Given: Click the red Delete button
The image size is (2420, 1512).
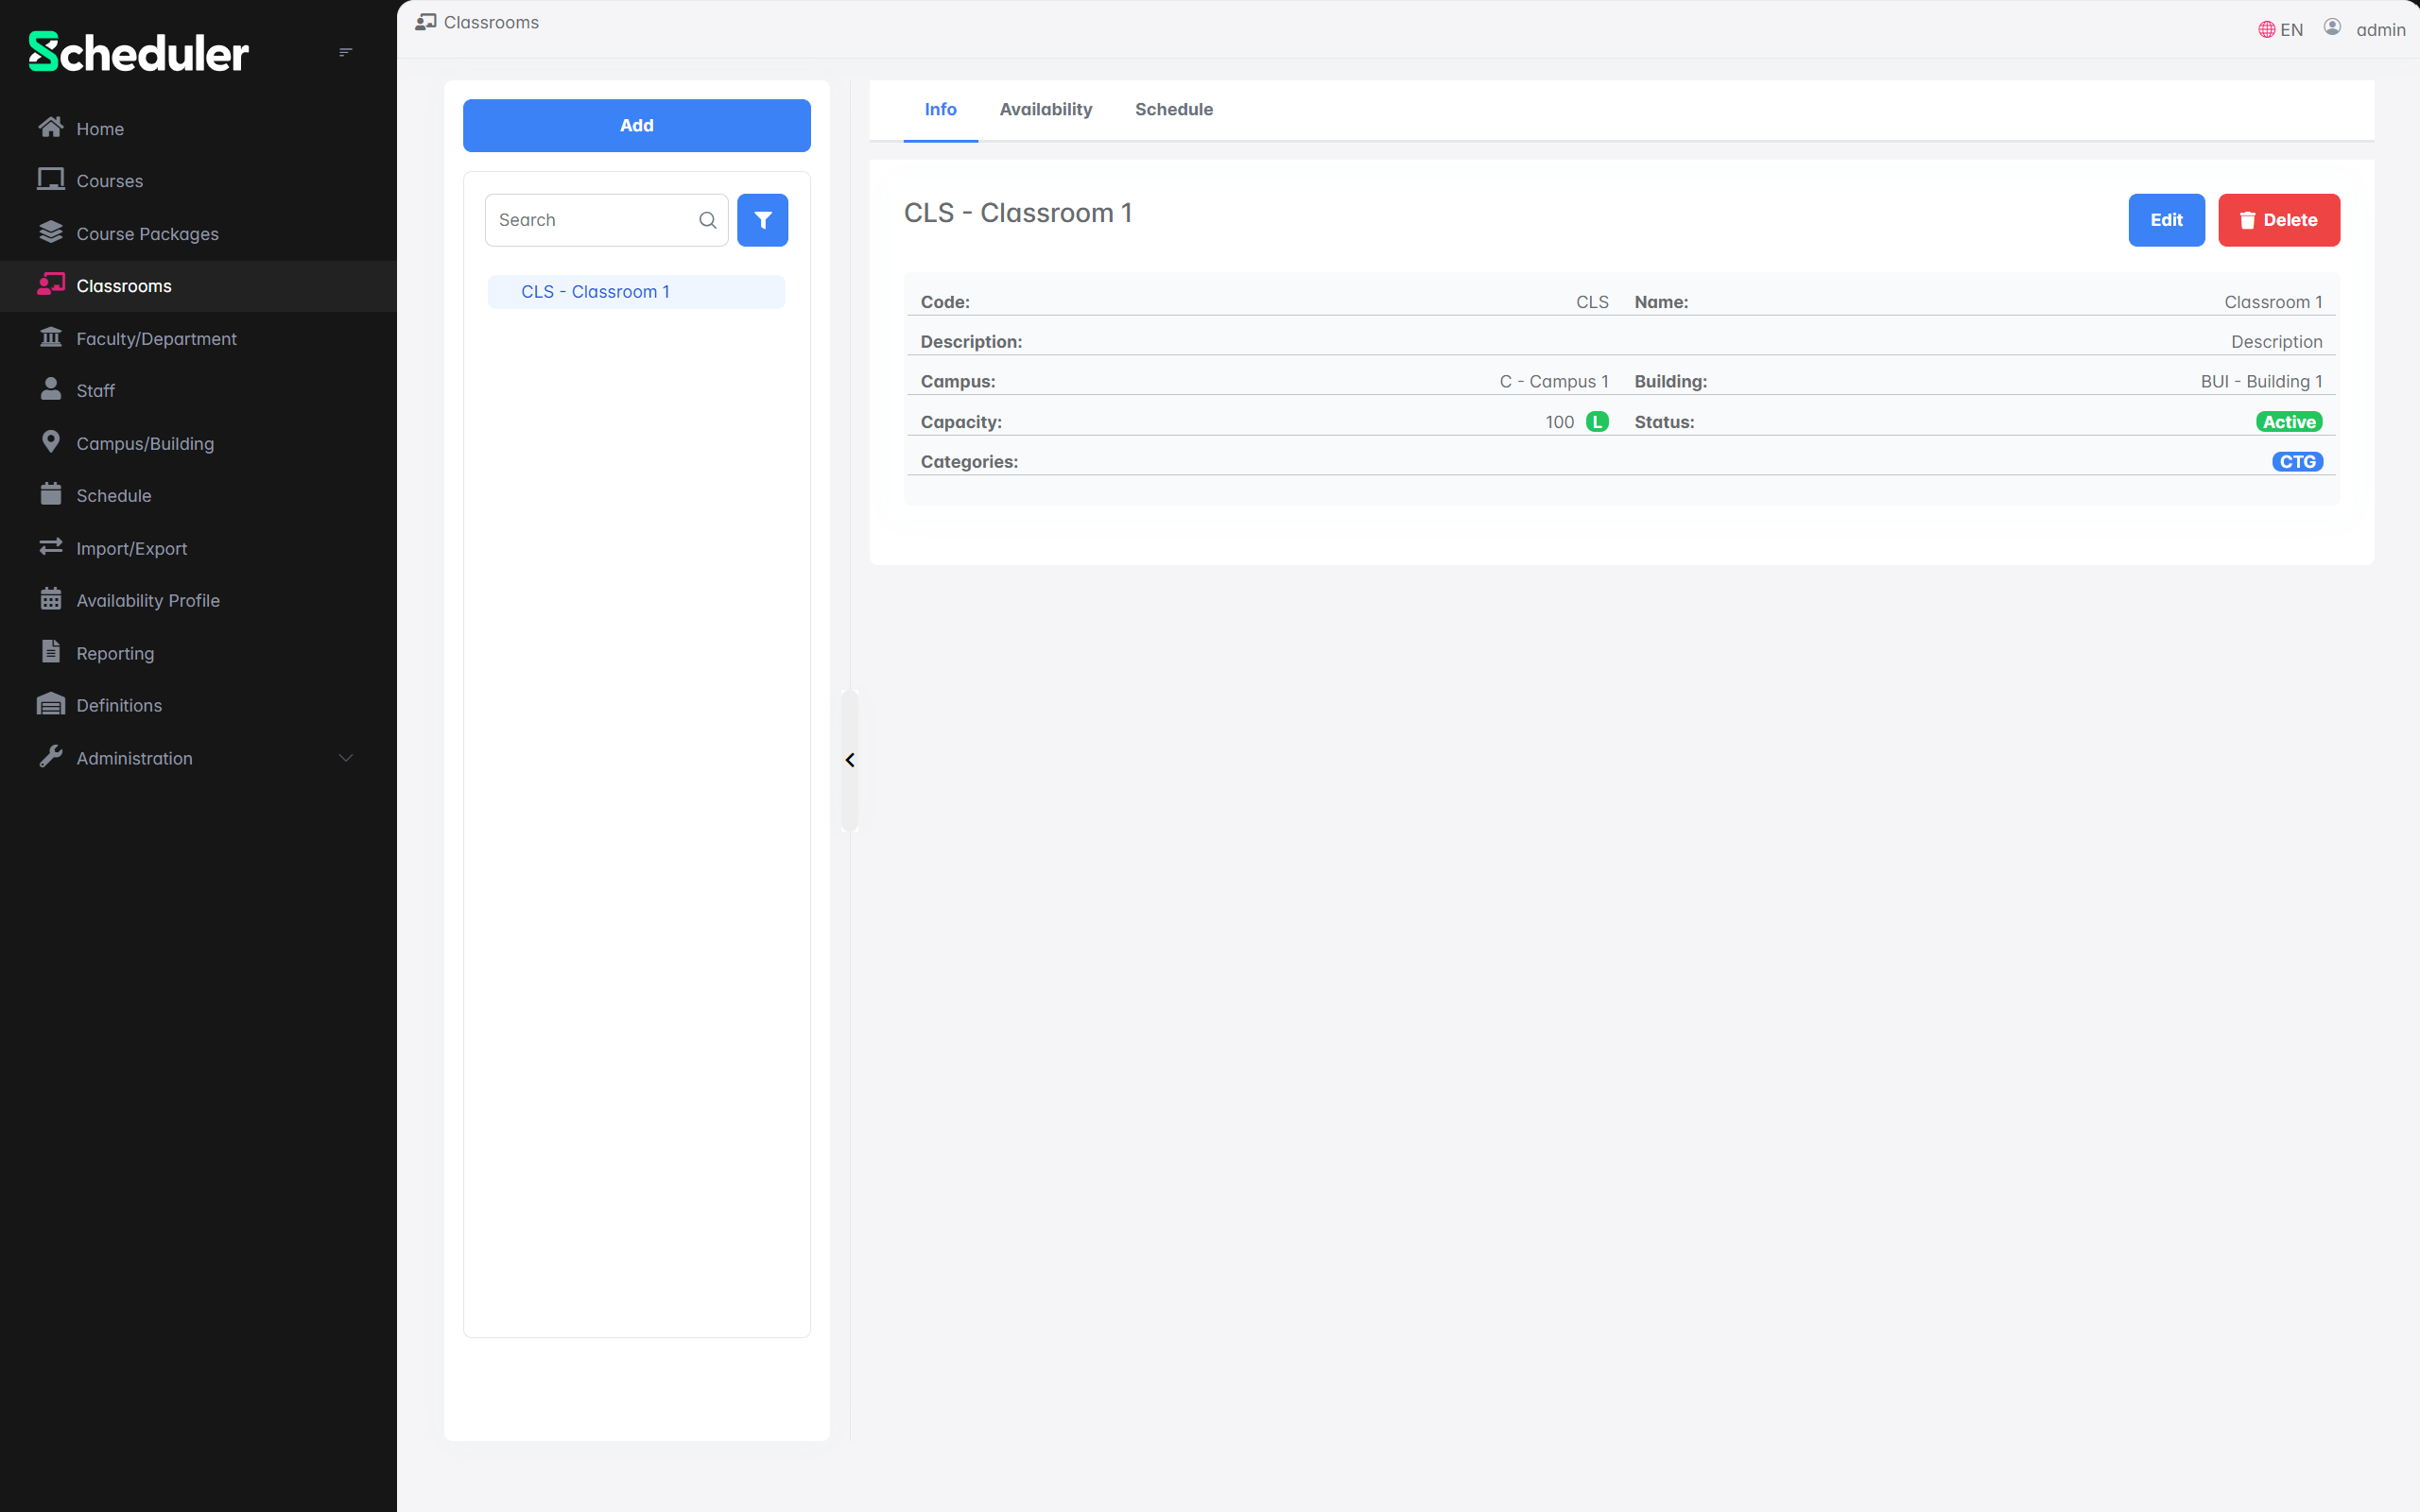Looking at the screenshot, I should [2278, 220].
